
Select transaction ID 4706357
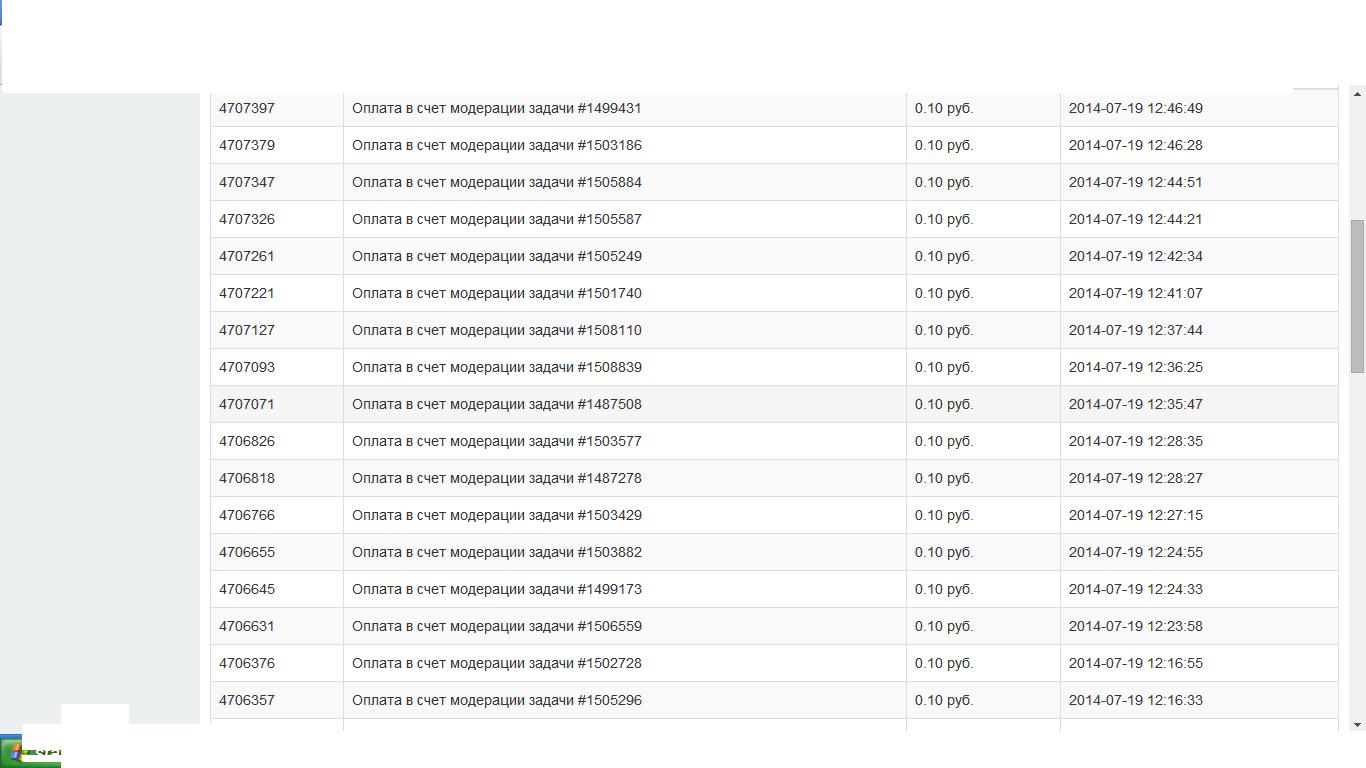click(x=247, y=700)
